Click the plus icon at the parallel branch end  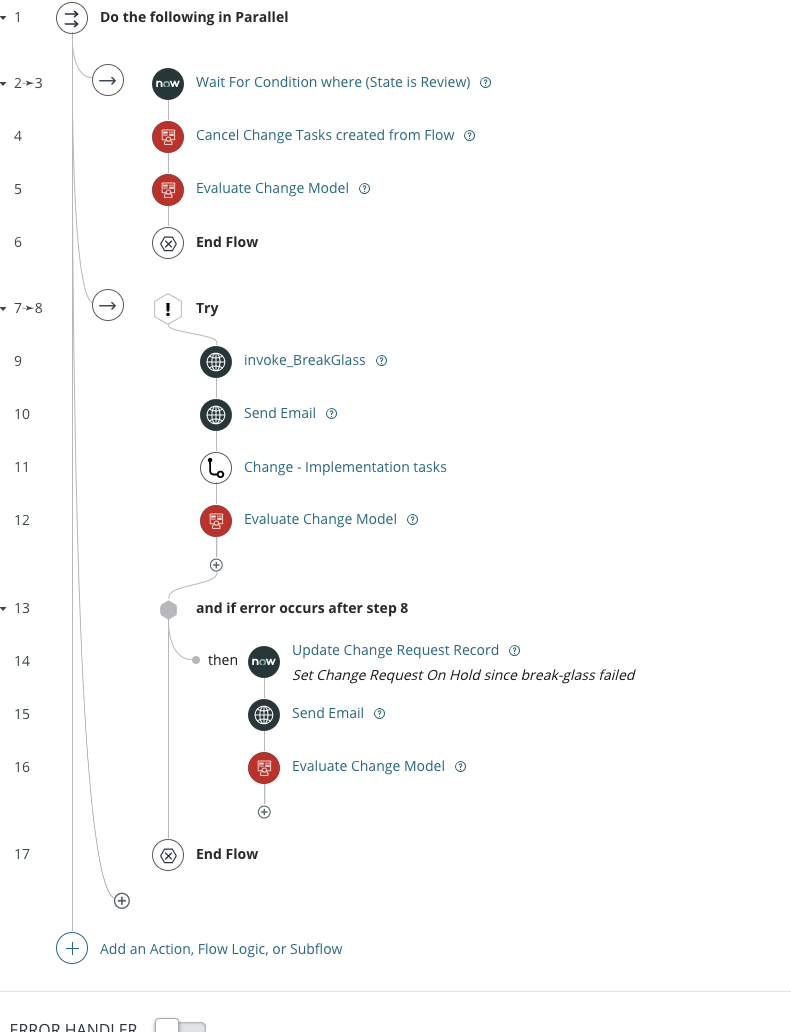click(x=121, y=900)
